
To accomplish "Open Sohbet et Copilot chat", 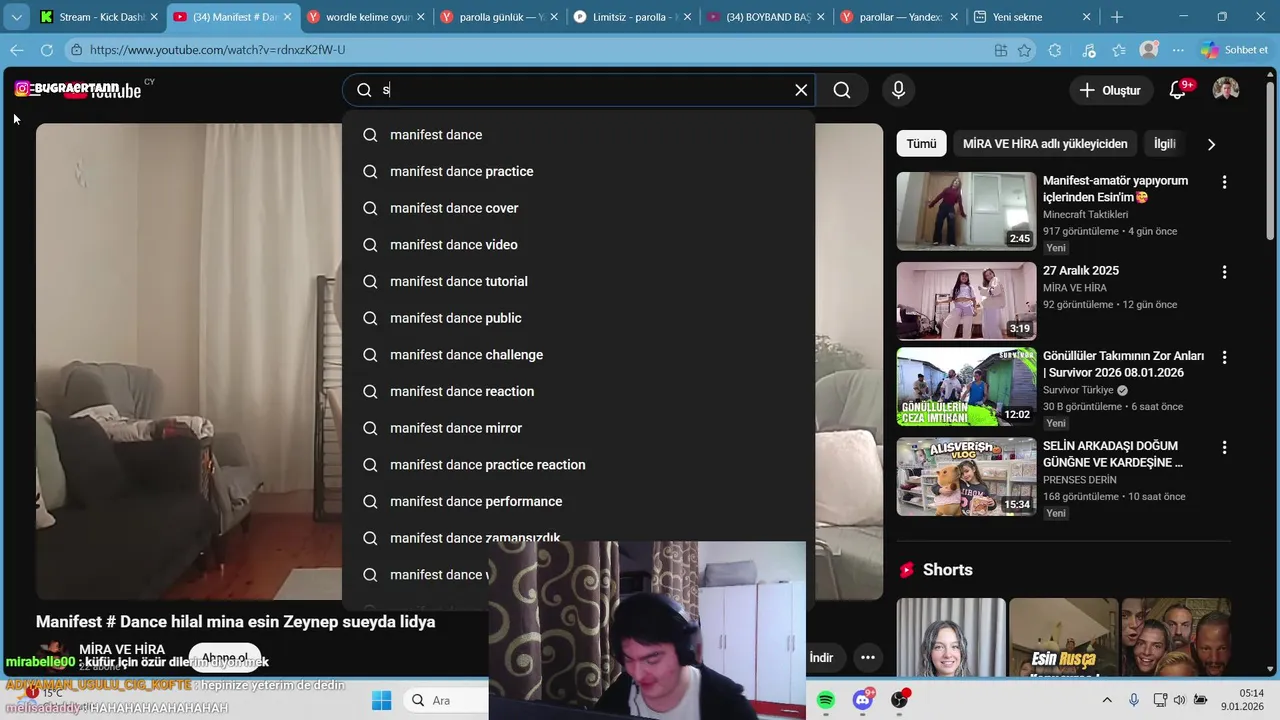I will pyautogui.click(x=1235, y=50).
